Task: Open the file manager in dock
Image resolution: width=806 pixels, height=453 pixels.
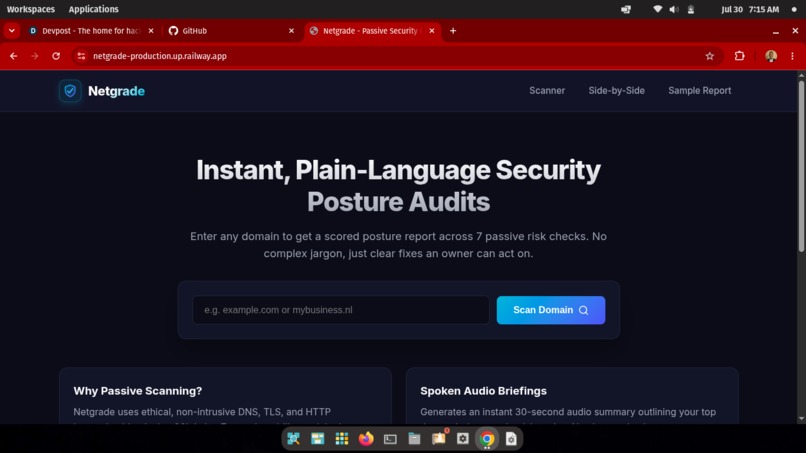Action: pos(414,439)
